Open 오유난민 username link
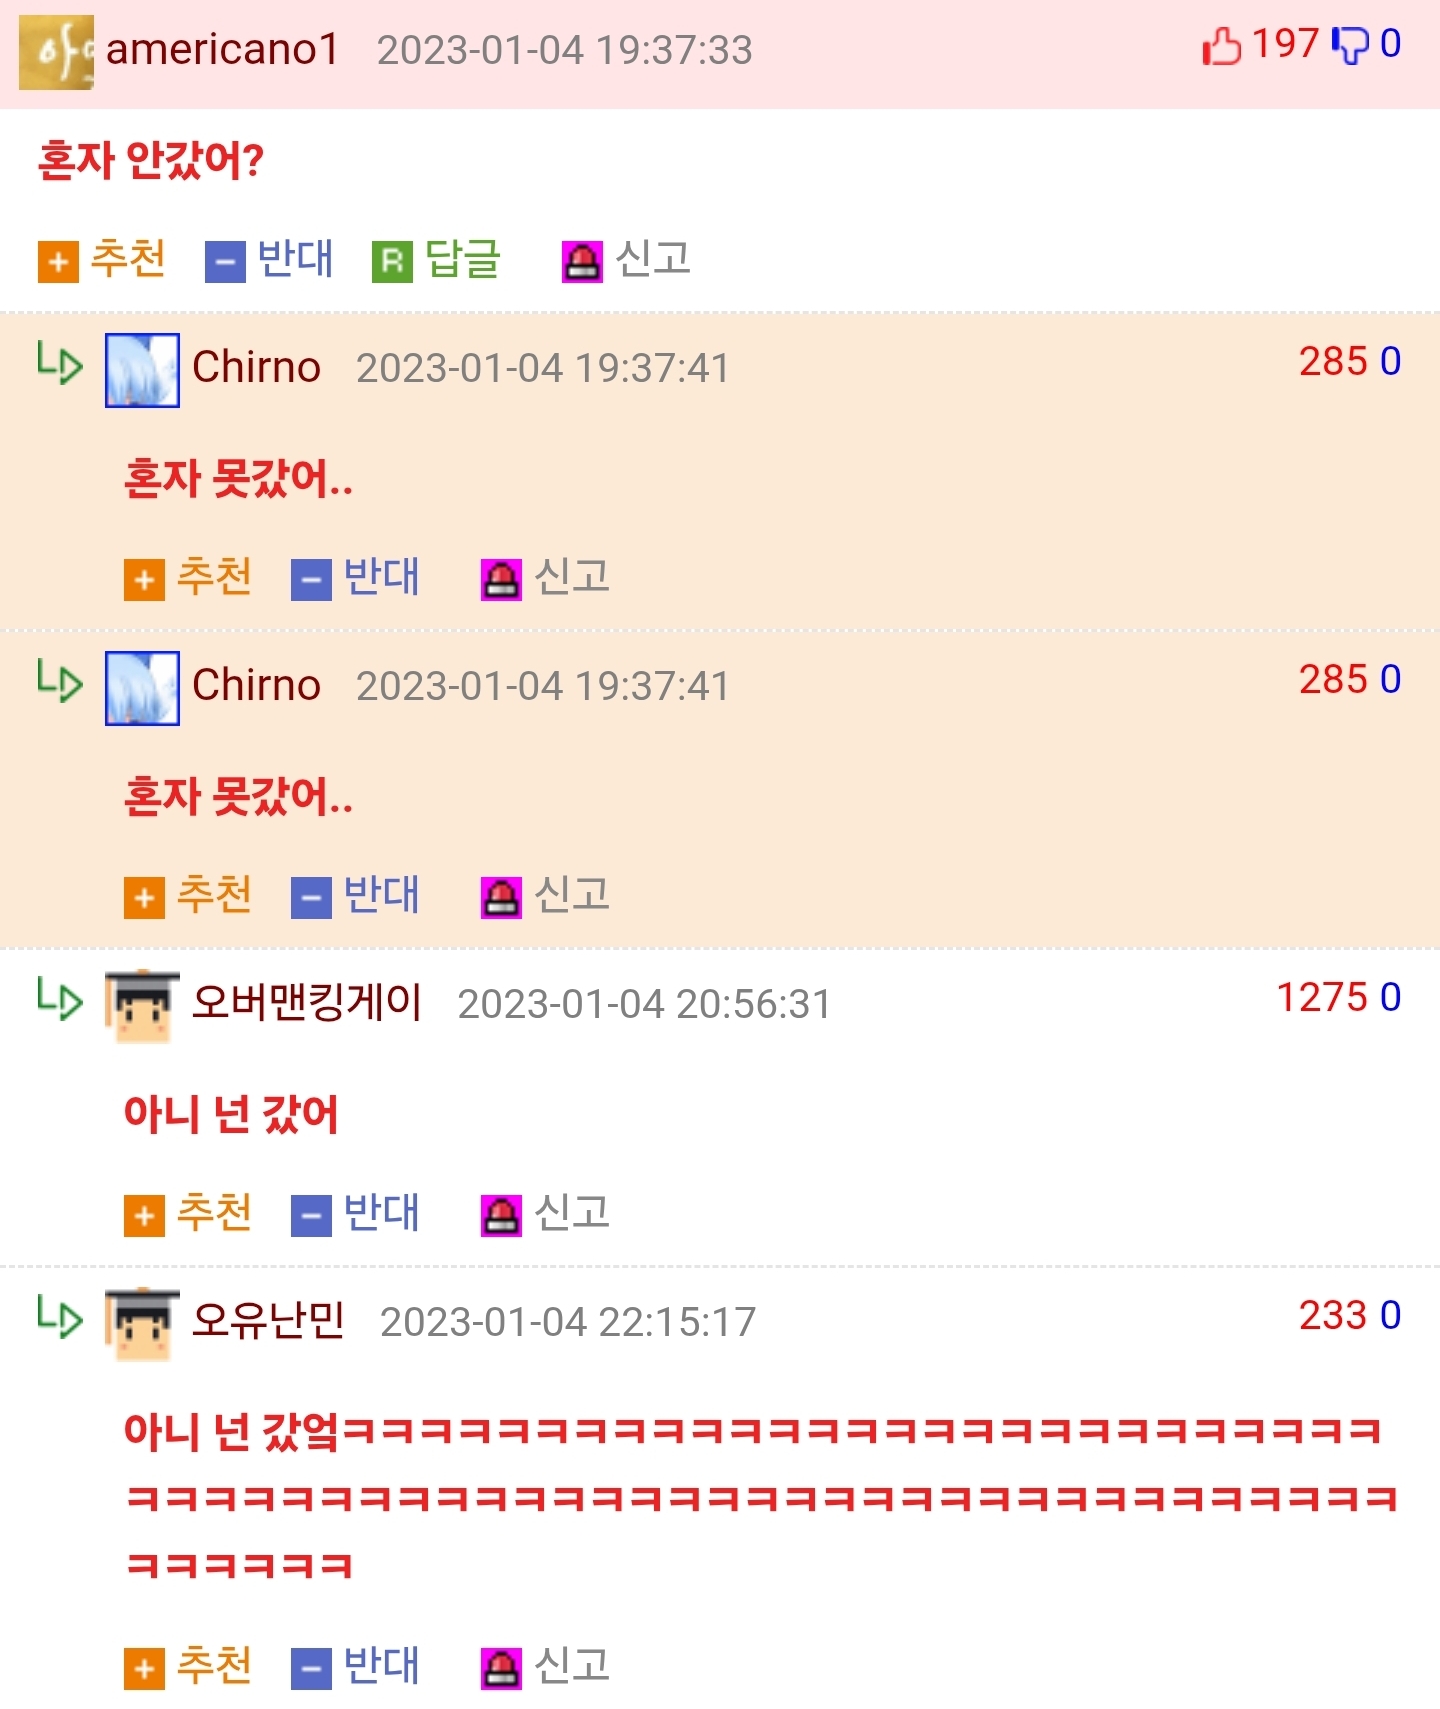 [268, 1321]
